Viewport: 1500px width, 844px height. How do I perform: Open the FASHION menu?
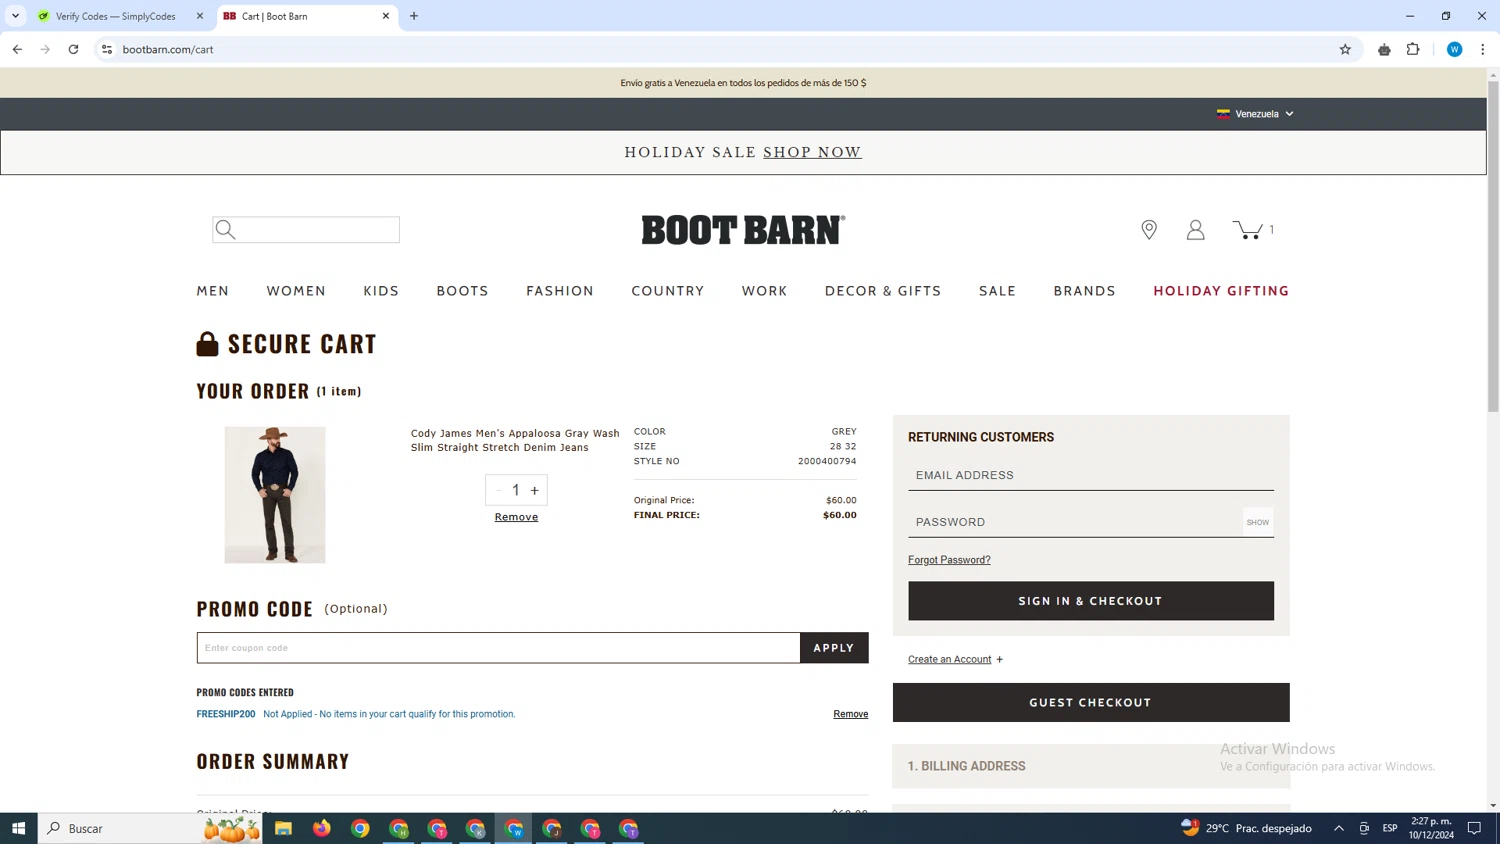[560, 291]
